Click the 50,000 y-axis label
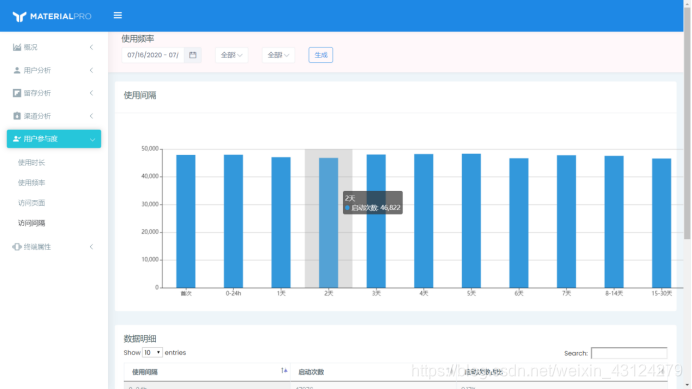Screen dimensions: 692x389 pyautogui.click(x=150, y=149)
